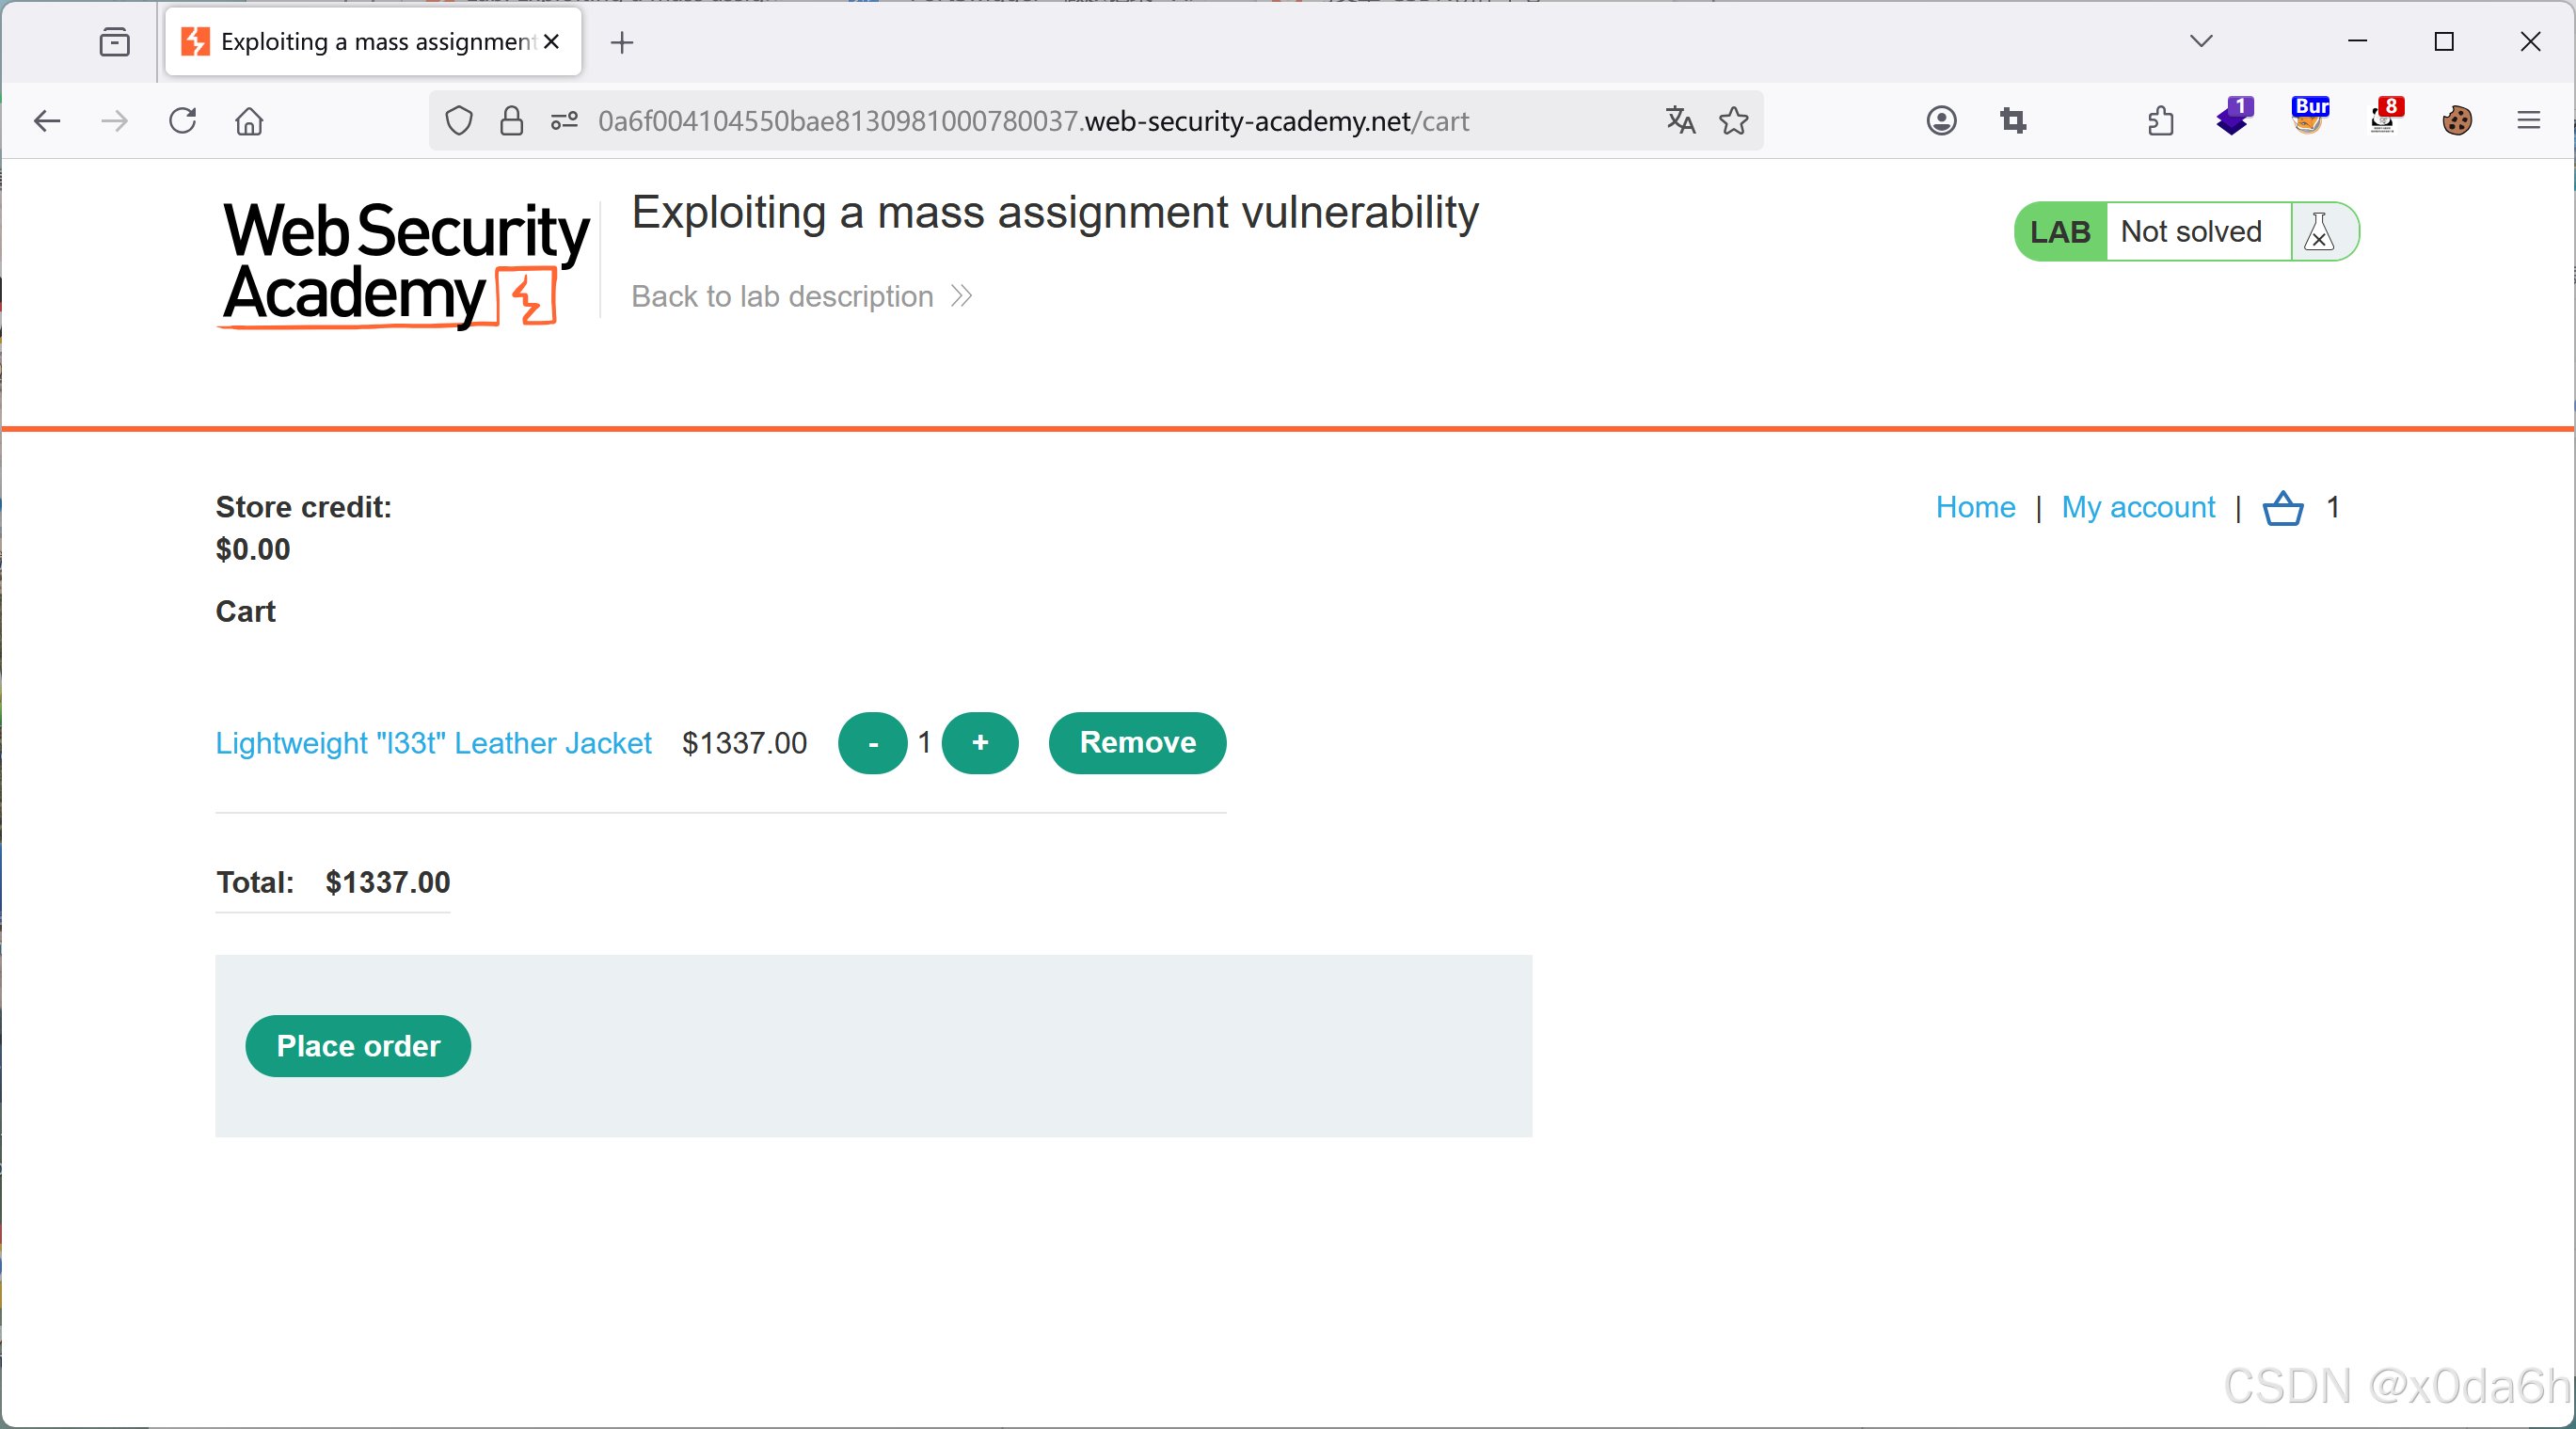Open tracking protection shield icon
Screen dimensions: 2576x1429
click(459, 121)
